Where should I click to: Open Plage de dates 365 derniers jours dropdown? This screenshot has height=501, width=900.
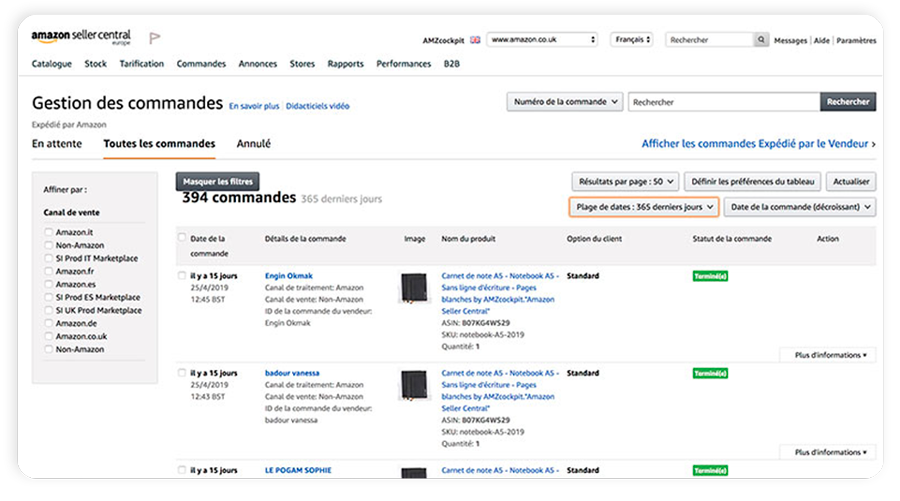coord(644,207)
